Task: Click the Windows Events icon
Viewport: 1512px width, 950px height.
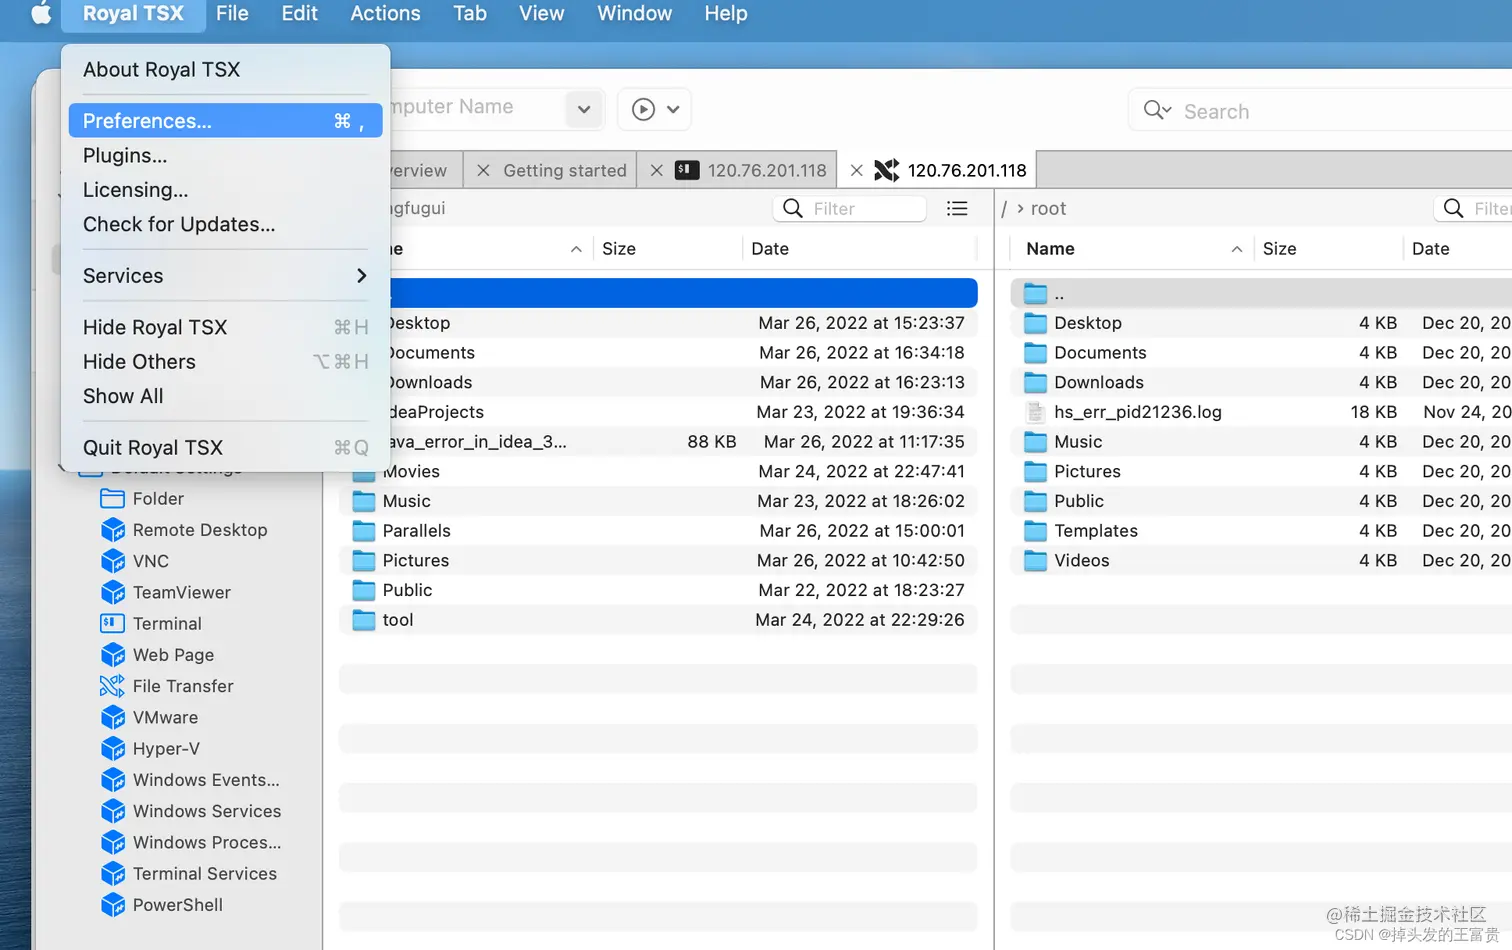Action: pos(113,780)
